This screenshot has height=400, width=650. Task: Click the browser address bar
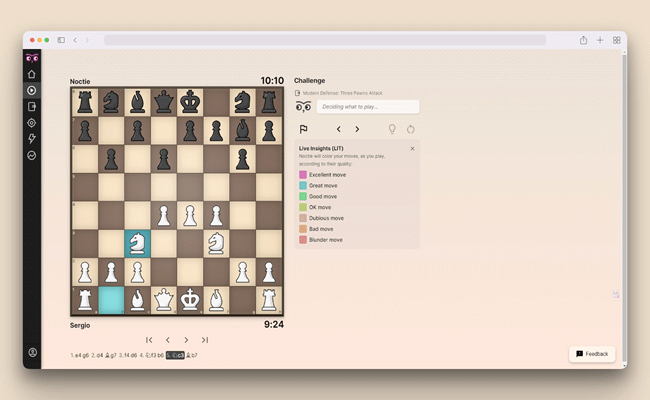(x=325, y=40)
